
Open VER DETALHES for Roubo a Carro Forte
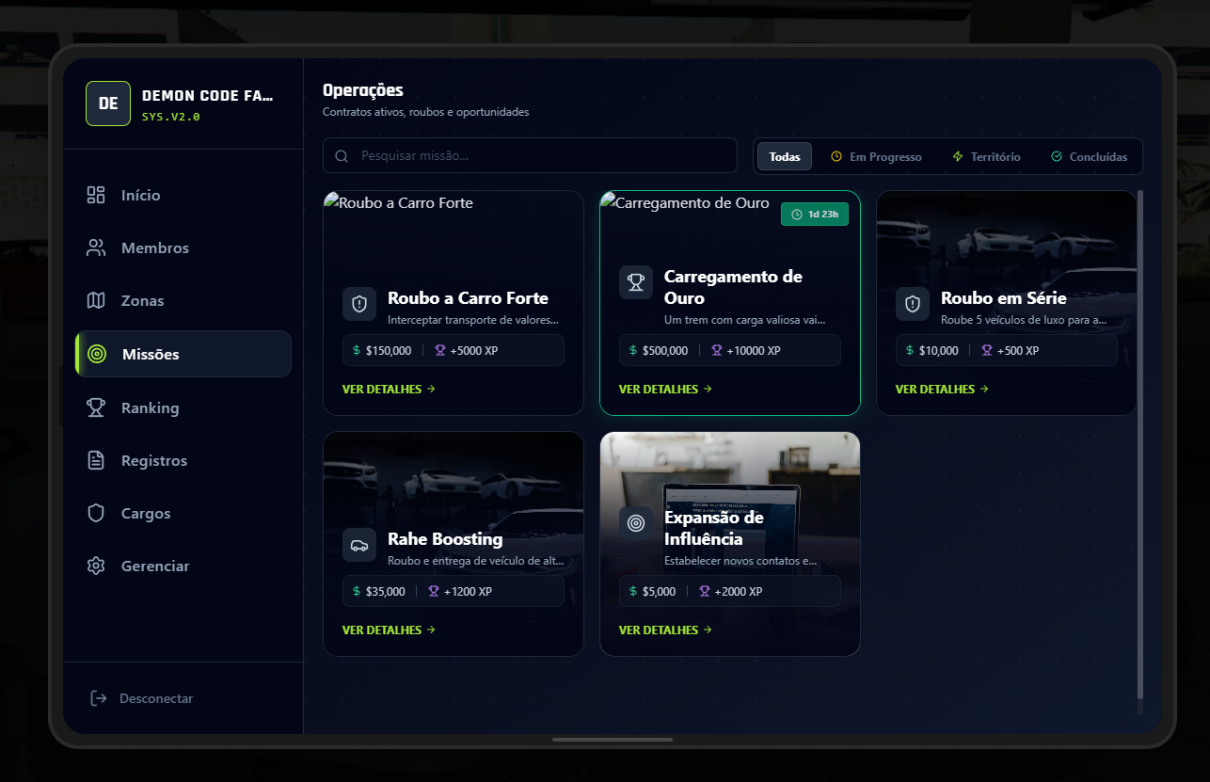389,389
